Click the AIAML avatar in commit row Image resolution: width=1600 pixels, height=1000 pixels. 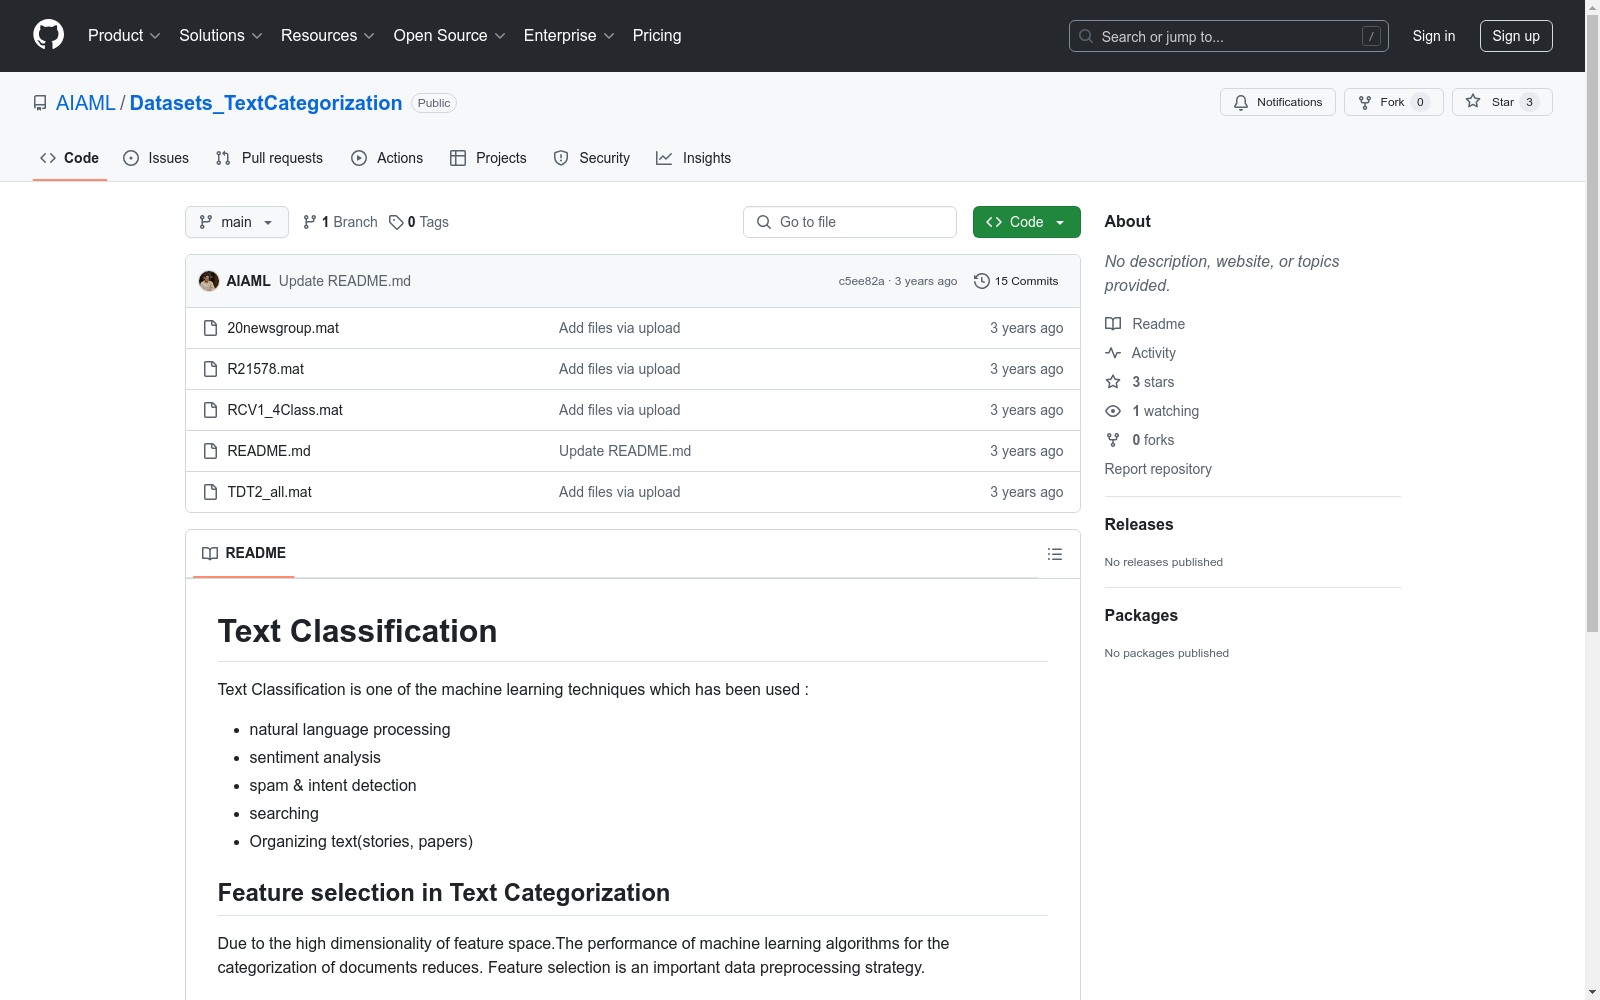click(209, 281)
